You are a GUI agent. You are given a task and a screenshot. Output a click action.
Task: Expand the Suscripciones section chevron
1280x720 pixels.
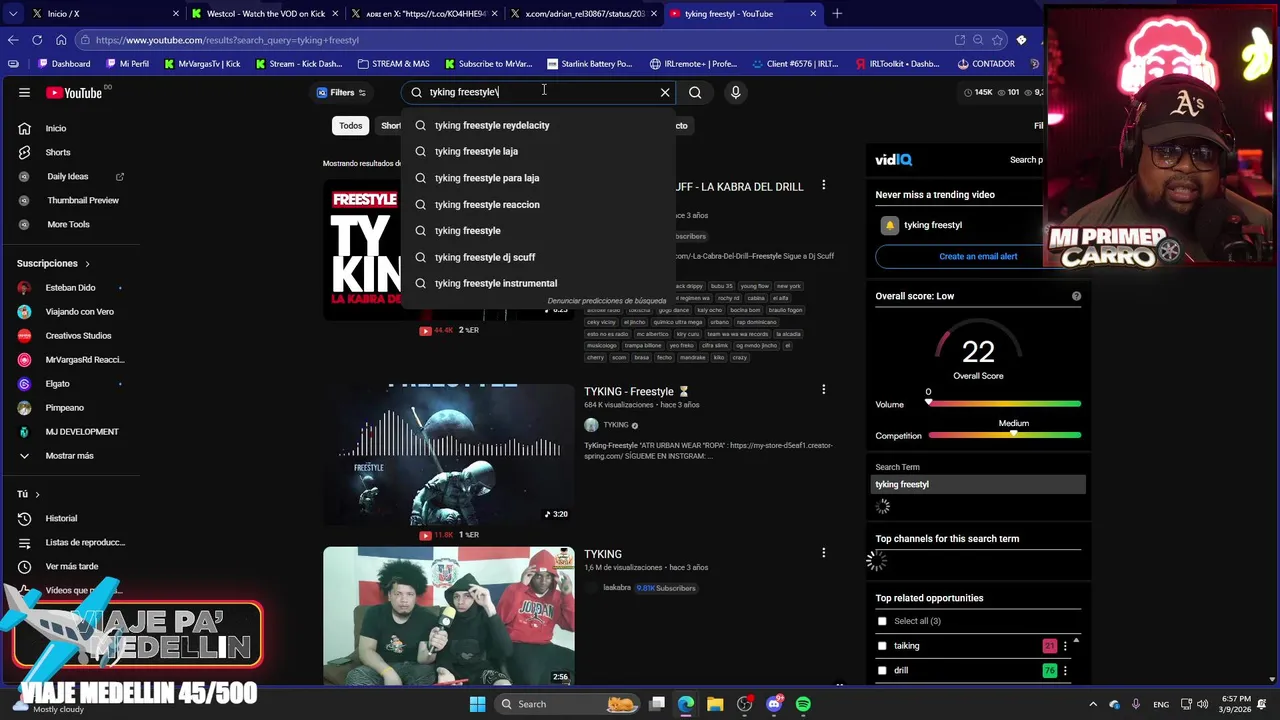[x=87, y=264]
